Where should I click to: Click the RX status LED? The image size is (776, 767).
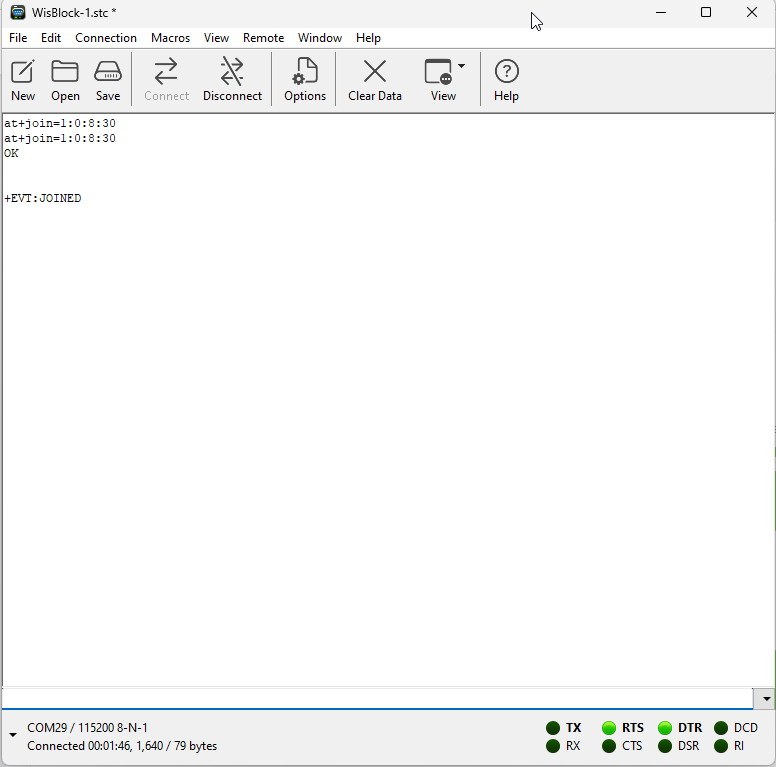tap(553, 746)
